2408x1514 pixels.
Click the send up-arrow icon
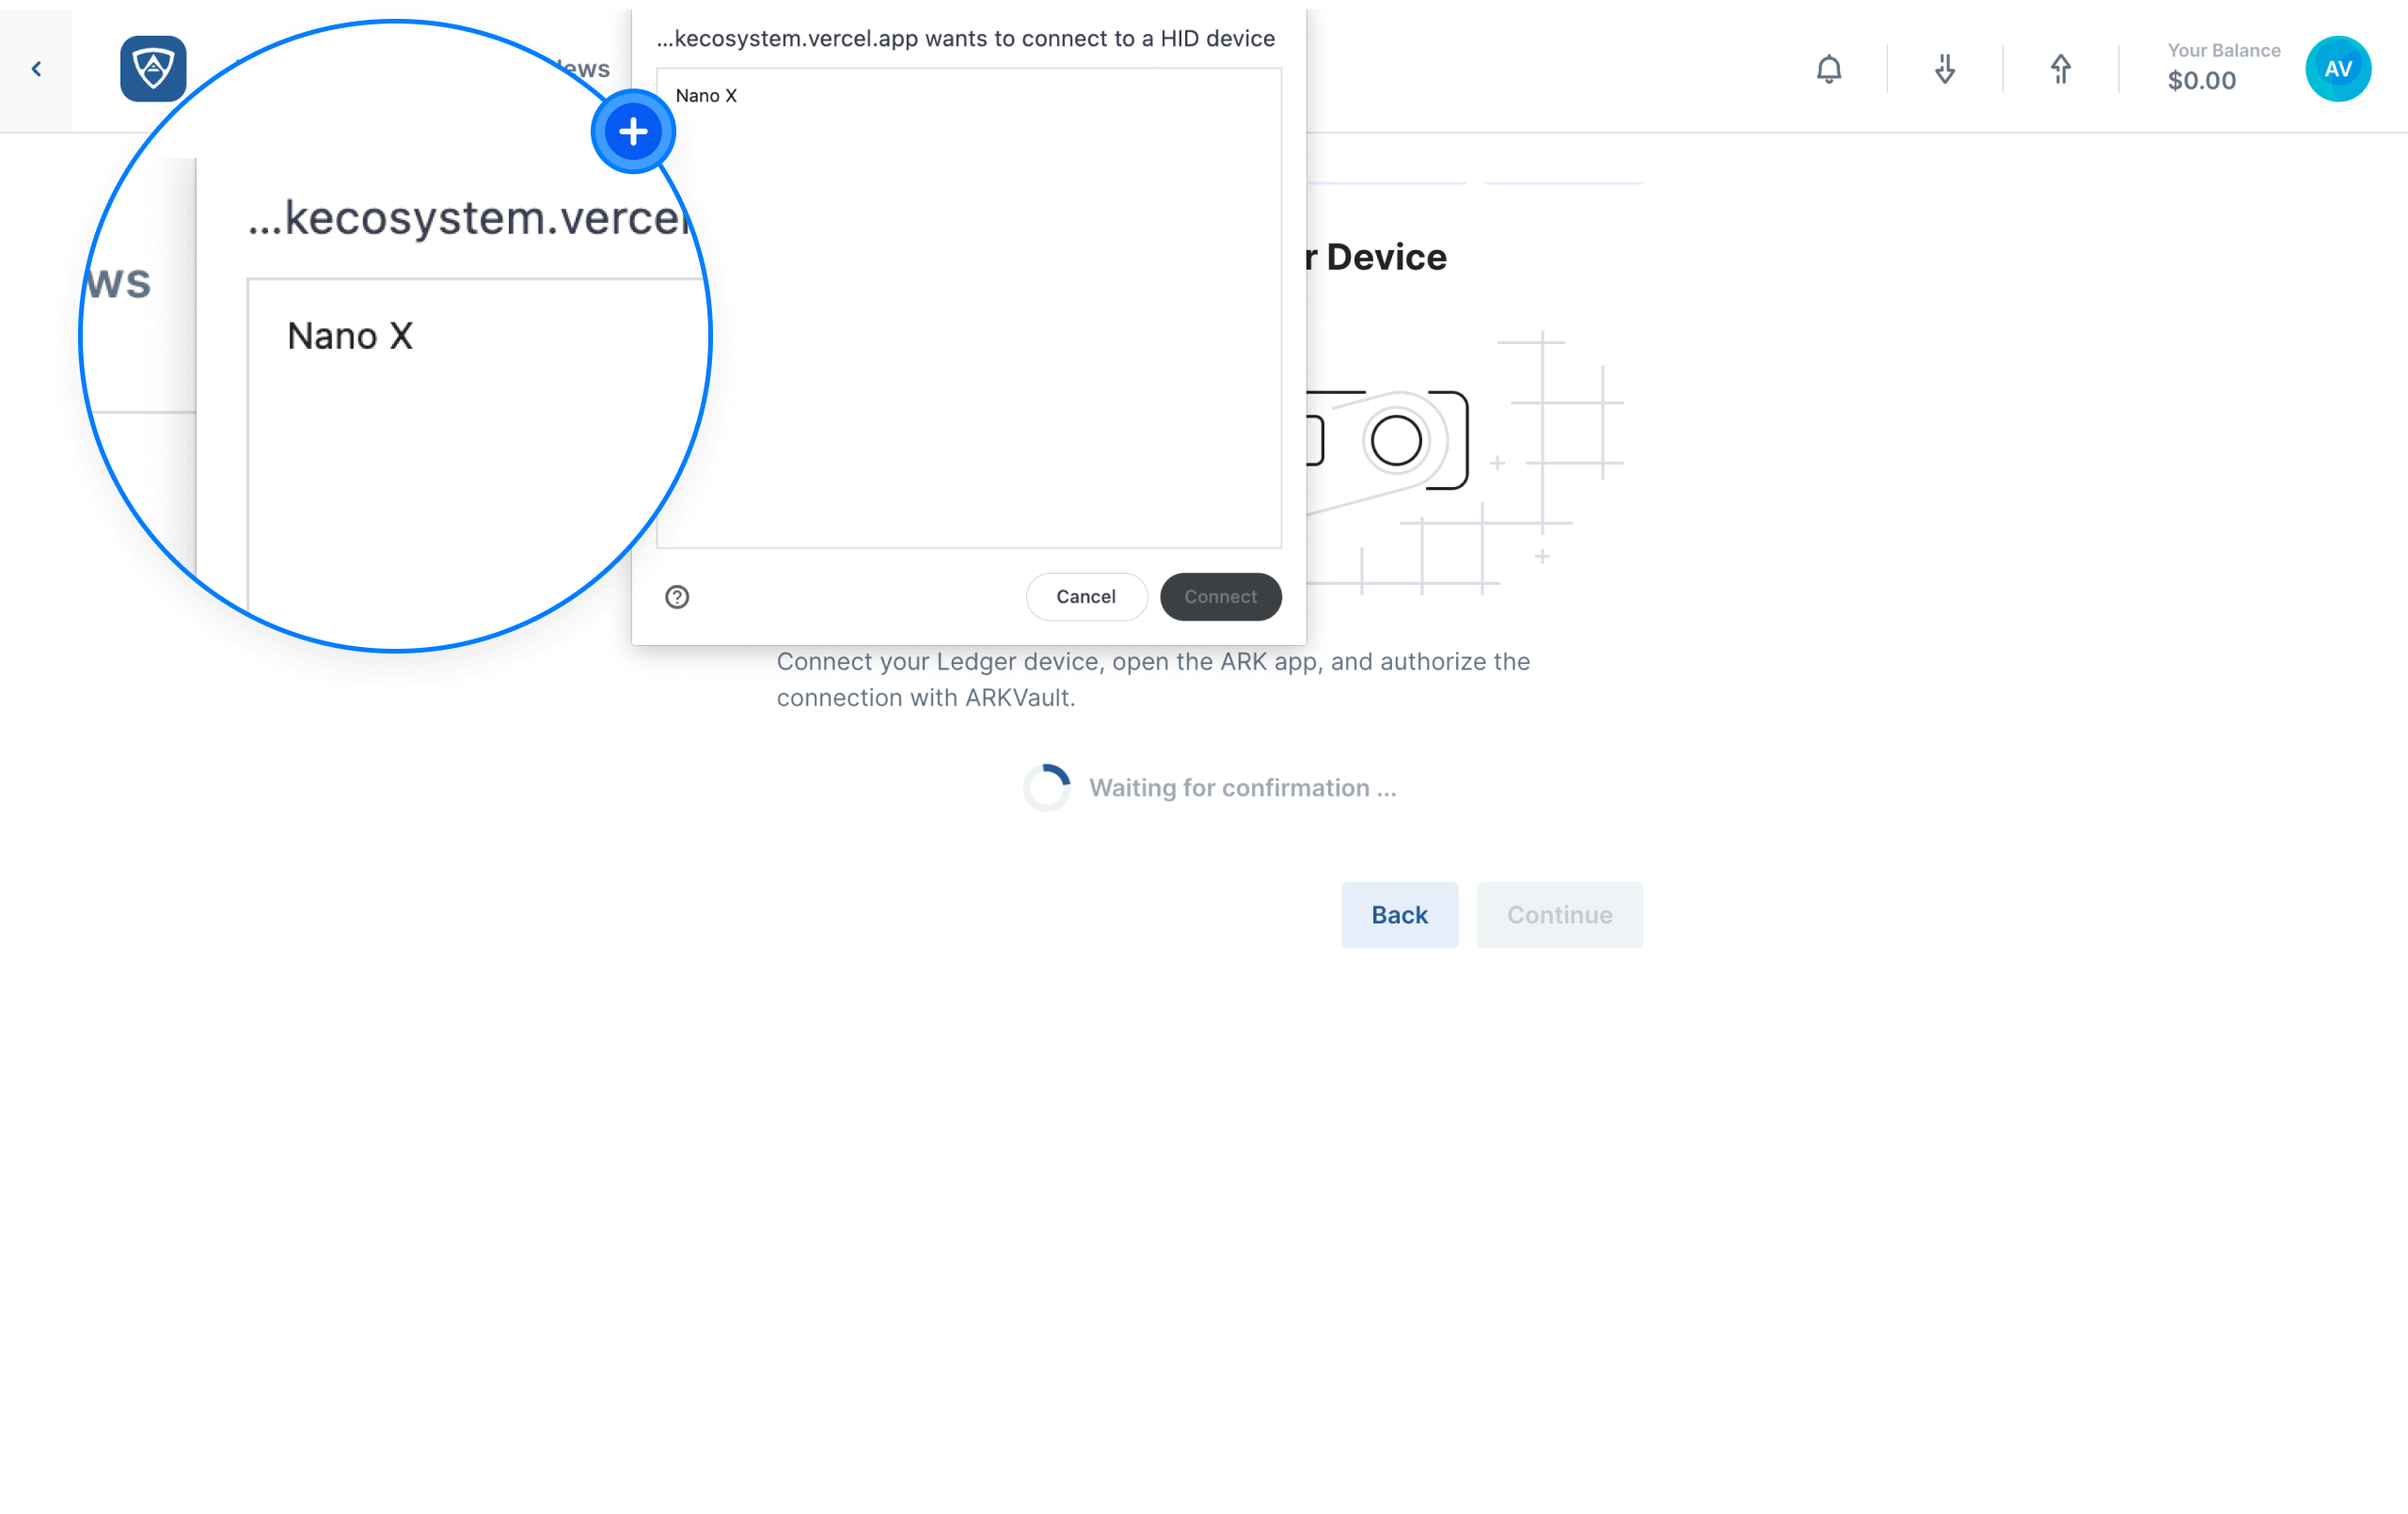point(2060,69)
